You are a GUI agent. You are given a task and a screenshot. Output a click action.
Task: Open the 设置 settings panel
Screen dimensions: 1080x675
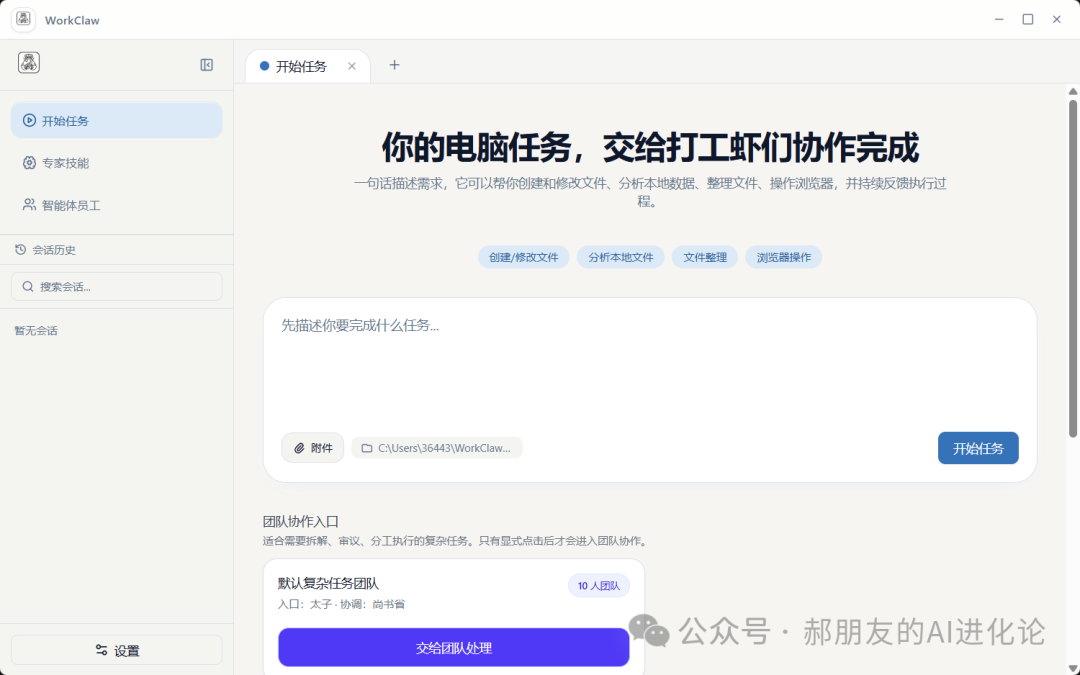(x=116, y=649)
